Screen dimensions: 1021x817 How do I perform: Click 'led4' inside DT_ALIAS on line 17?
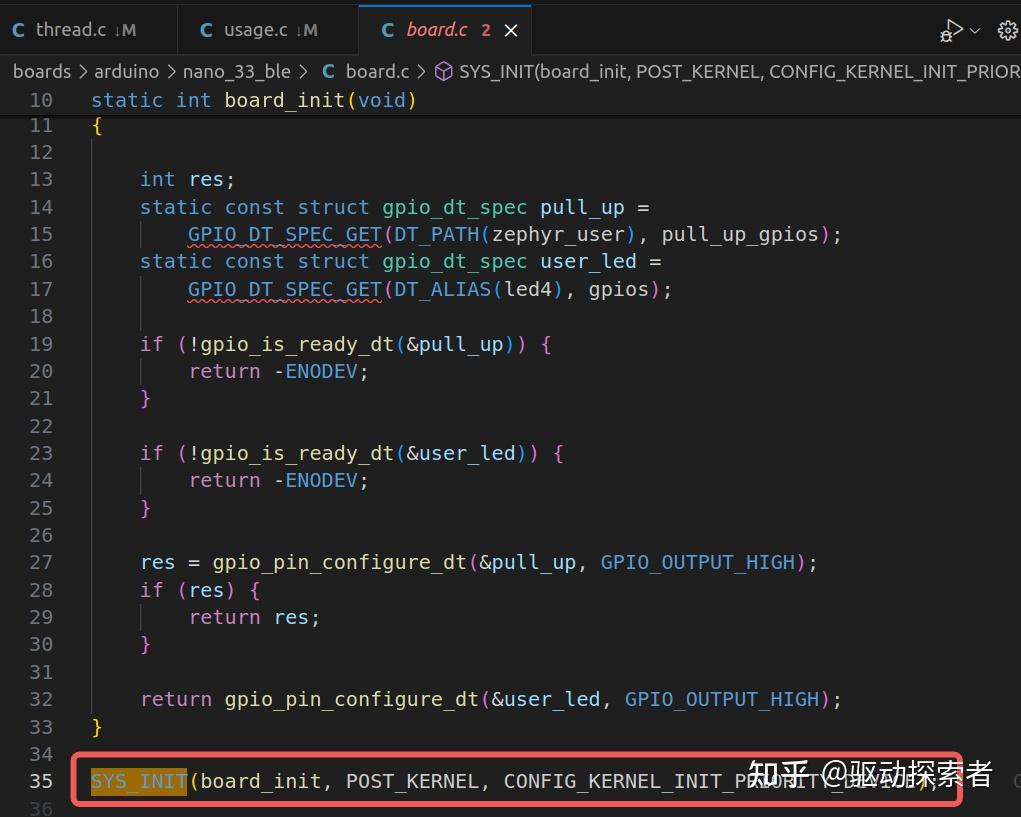point(528,289)
